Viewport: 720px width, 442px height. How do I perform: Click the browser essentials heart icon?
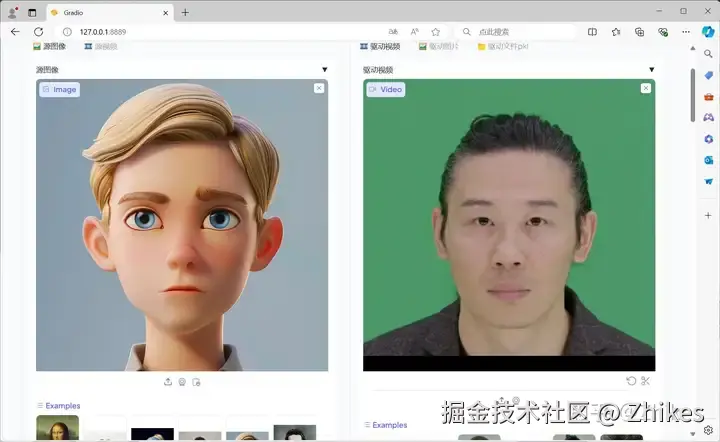663,32
